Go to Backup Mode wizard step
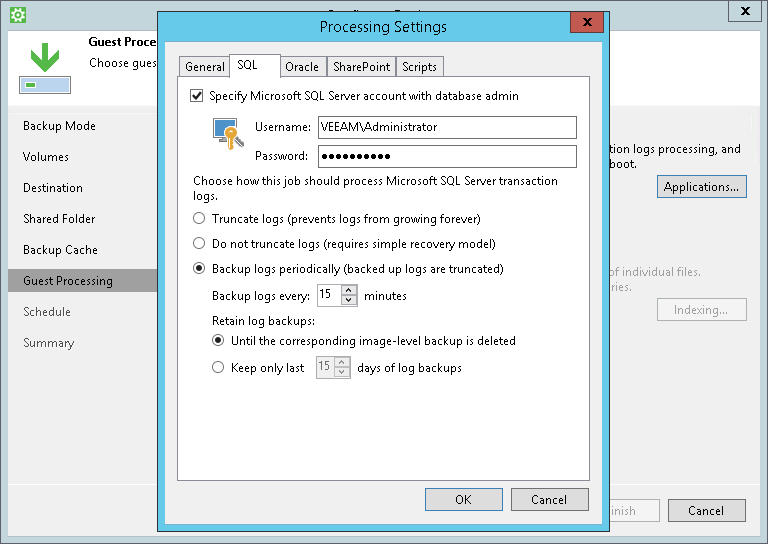The image size is (768, 544). point(59,126)
